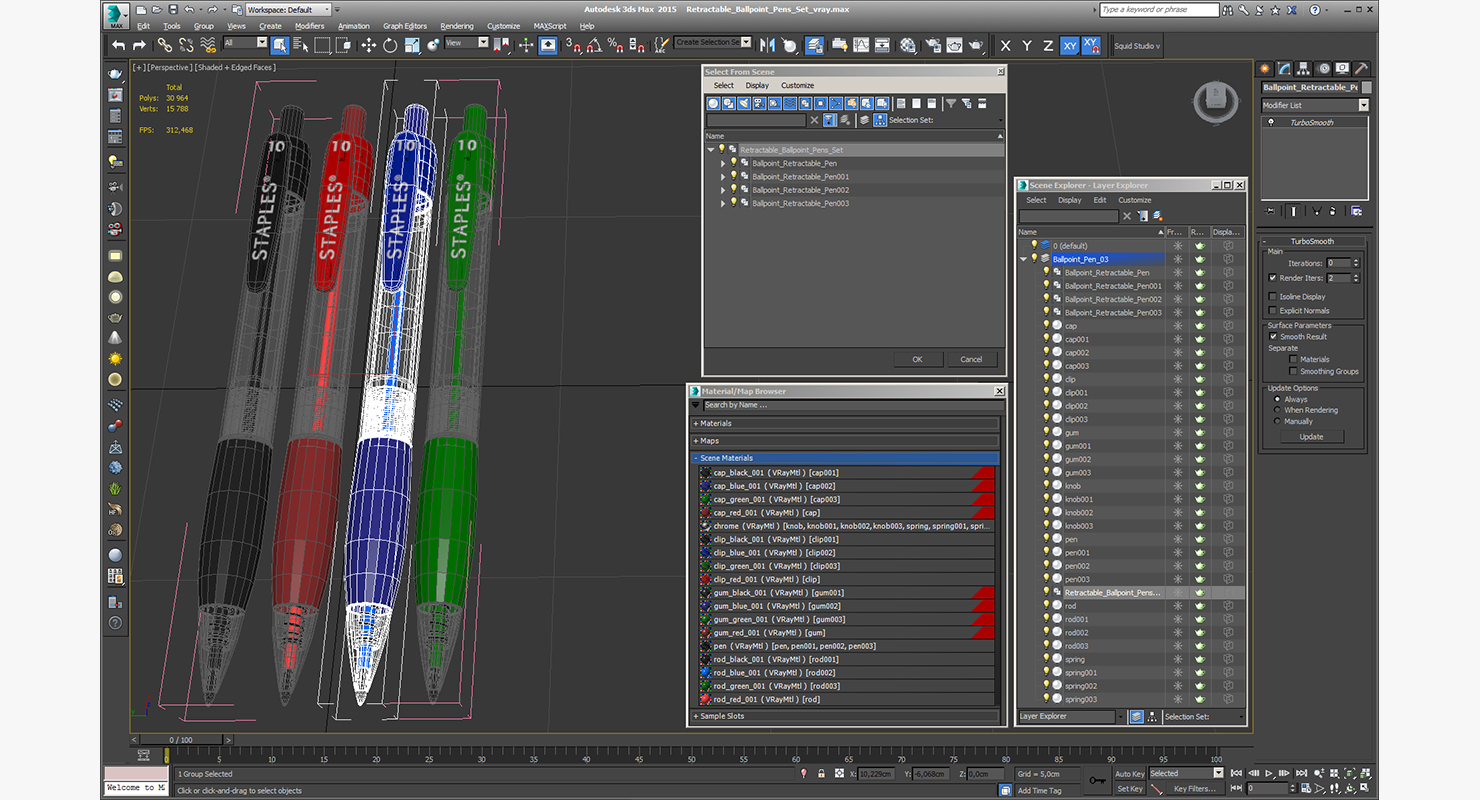Click the Undo arrow in main toolbar
1480x800 pixels.
[x=119, y=45]
